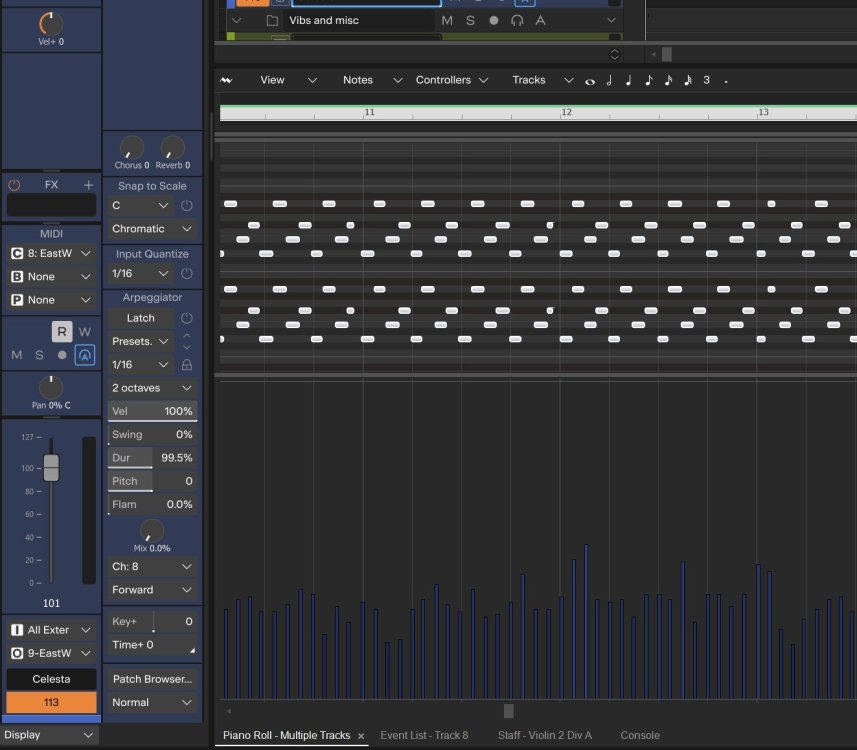Toggle the Input Quantize power button
The height and width of the screenshot is (750, 857).
tap(186, 273)
